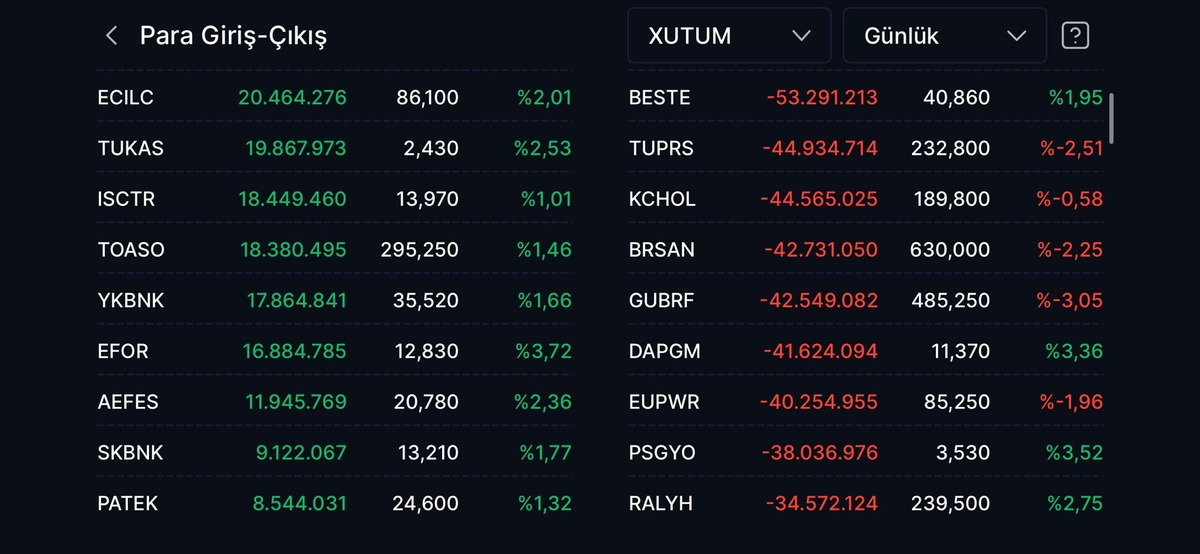Screen dimensions: 1200x554
Task: Open the TUKAS inflow entry
Action: (x=335, y=148)
